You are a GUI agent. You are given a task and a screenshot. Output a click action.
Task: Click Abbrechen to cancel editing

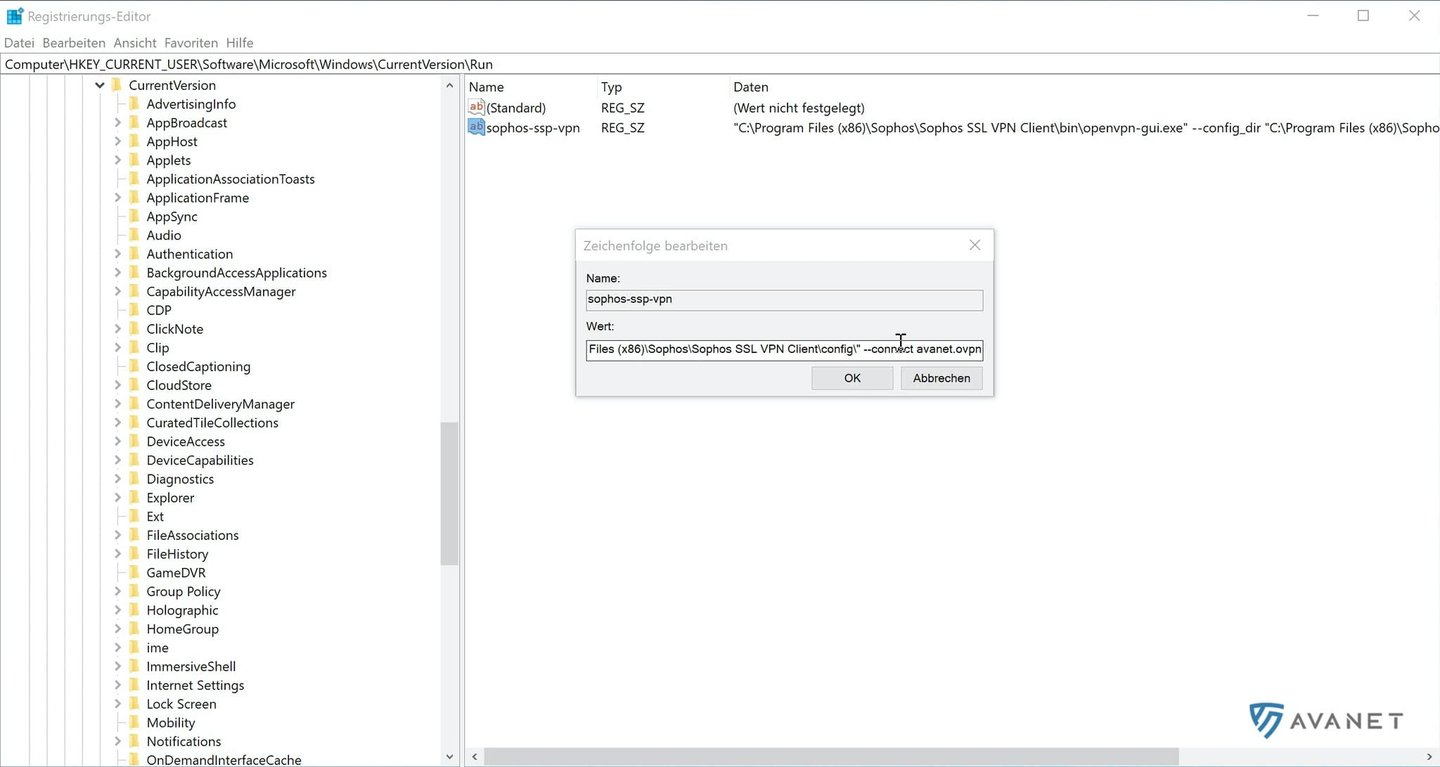(942, 378)
